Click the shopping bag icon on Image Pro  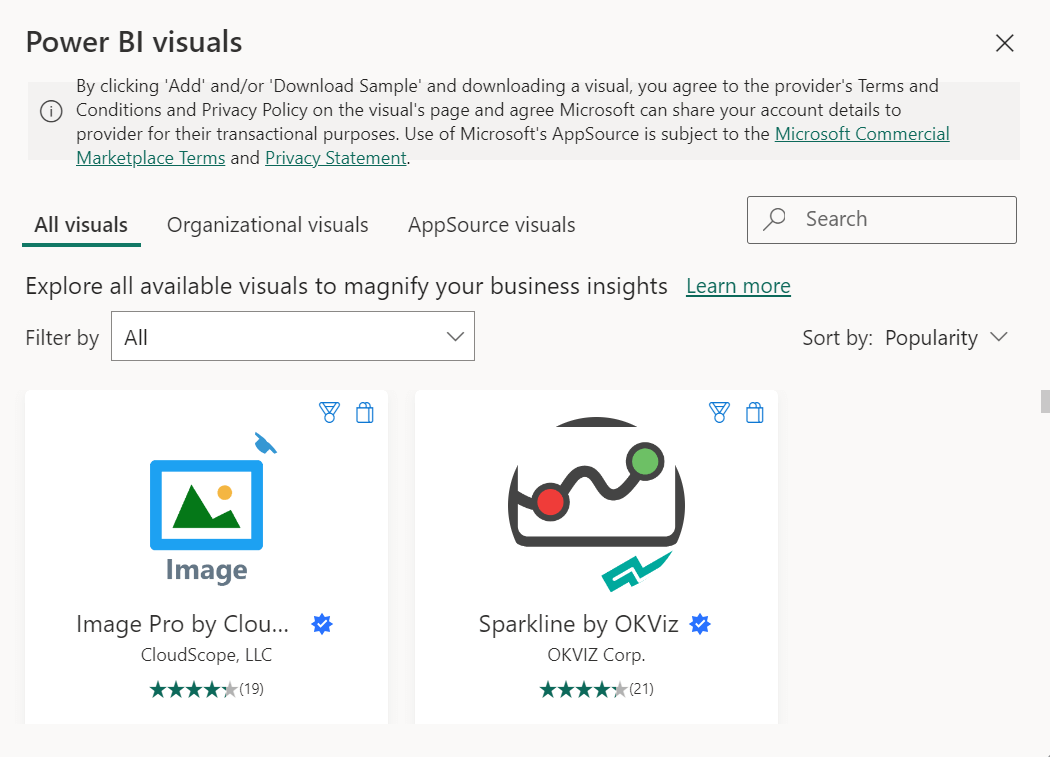[365, 412]
